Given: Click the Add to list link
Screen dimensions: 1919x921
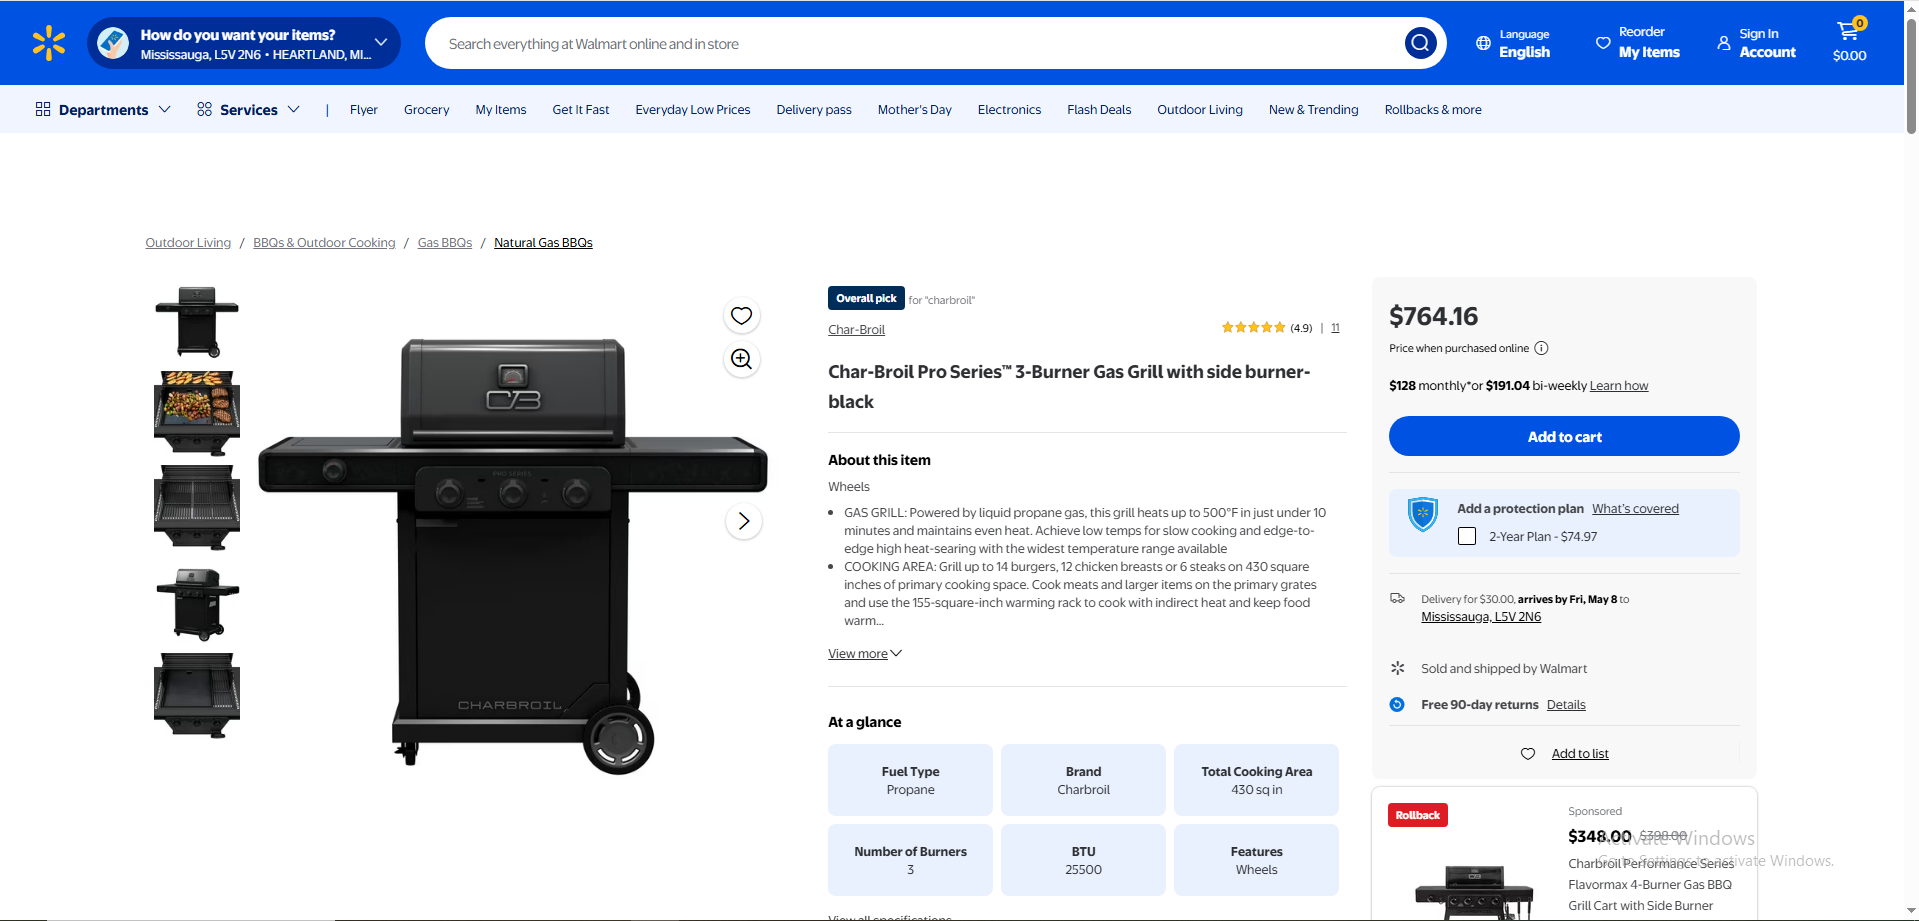Looking at the screenshot, I should pos(1580,754).
